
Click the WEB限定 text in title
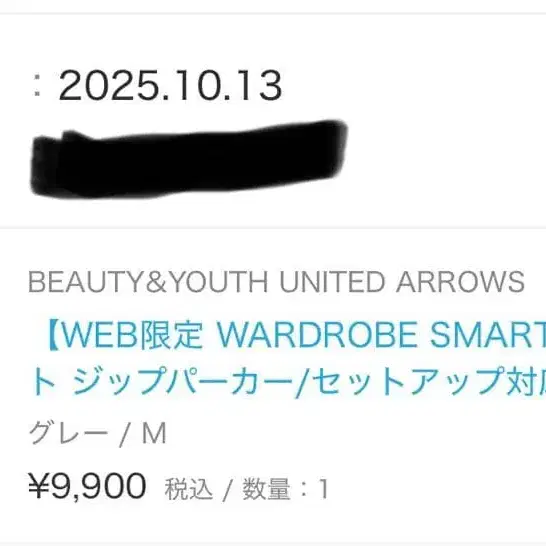pos(132,336)
